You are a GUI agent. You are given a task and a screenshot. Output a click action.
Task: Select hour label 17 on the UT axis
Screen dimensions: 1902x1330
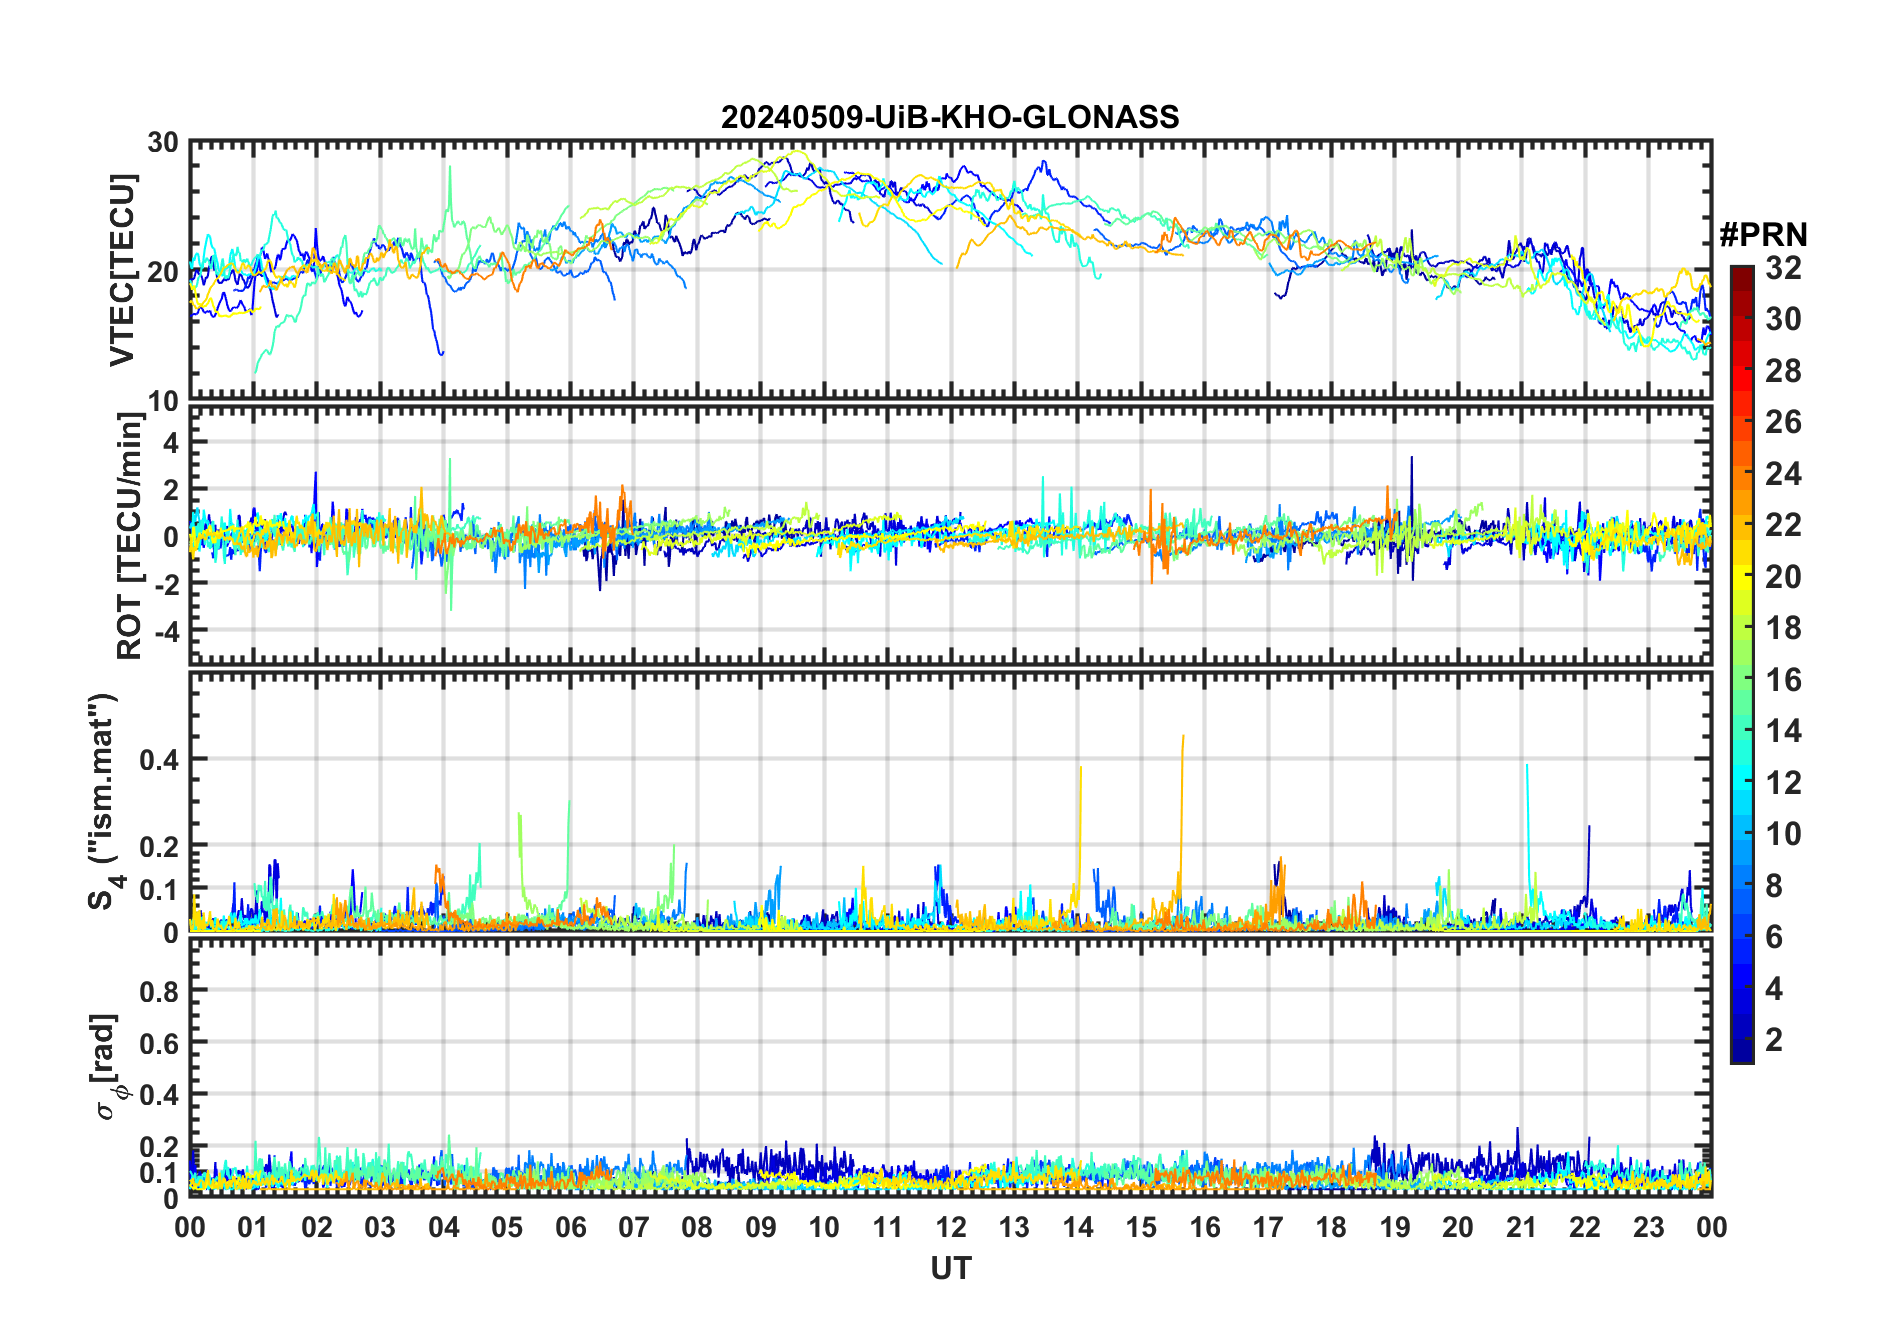coord(1268,1227)
